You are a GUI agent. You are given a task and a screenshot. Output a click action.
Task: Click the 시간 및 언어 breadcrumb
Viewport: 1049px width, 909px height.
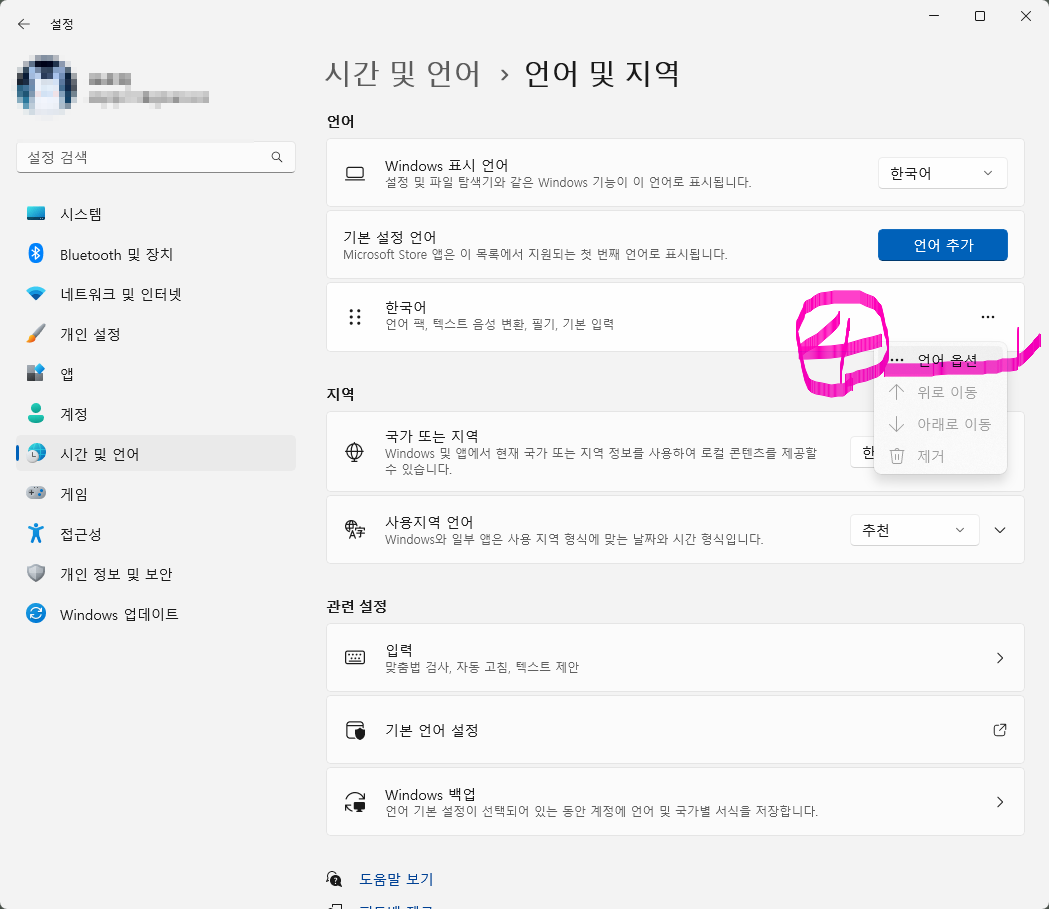[x=402, y=74]
